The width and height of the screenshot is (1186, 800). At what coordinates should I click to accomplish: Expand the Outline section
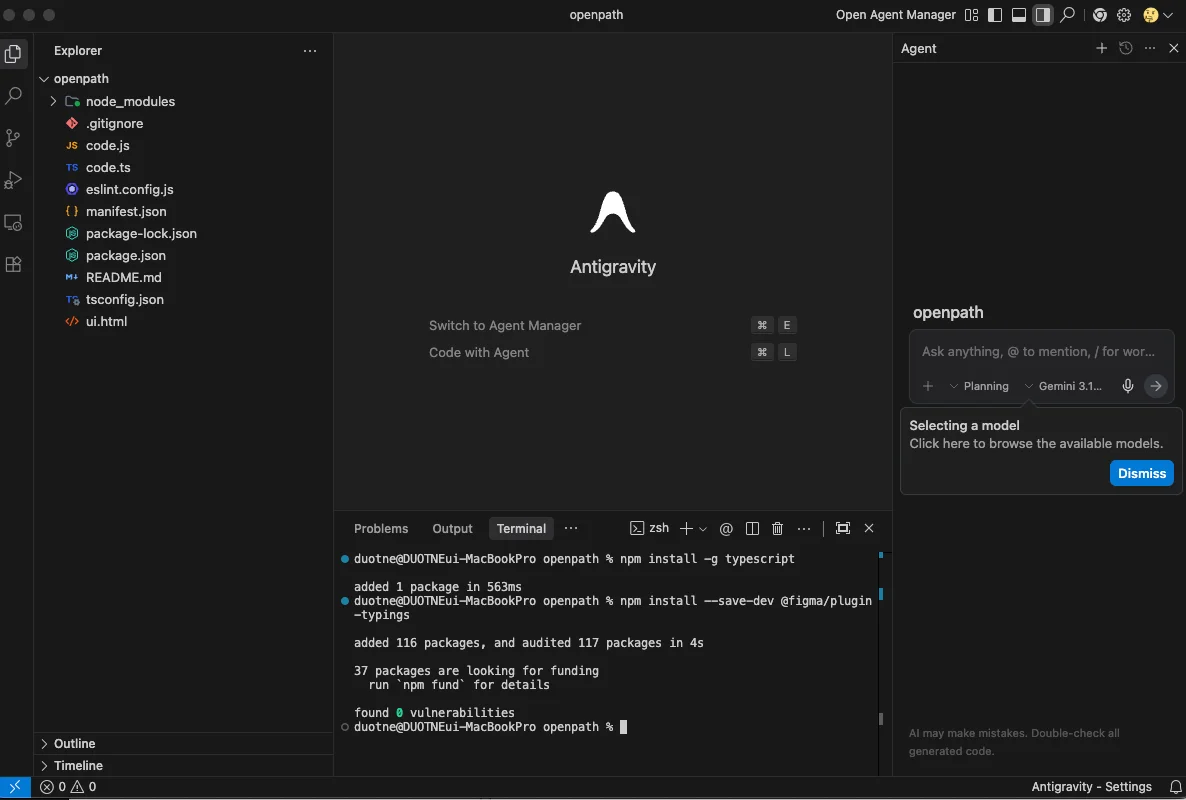(x=74, y=743)
